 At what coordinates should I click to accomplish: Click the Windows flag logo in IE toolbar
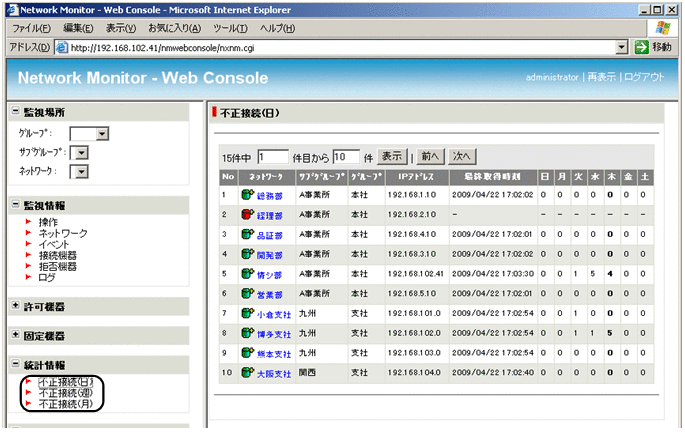663,28
